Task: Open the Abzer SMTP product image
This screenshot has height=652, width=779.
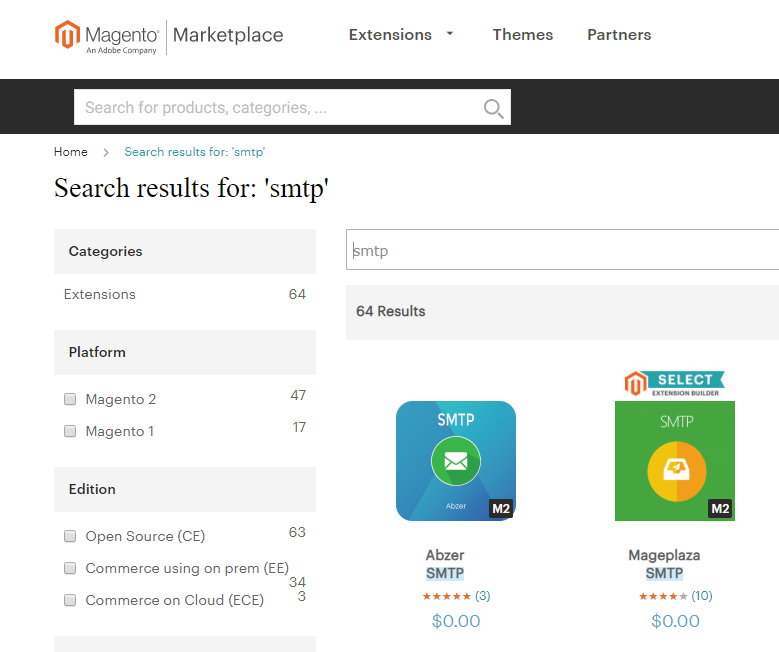Action: (x=456, y=461)
